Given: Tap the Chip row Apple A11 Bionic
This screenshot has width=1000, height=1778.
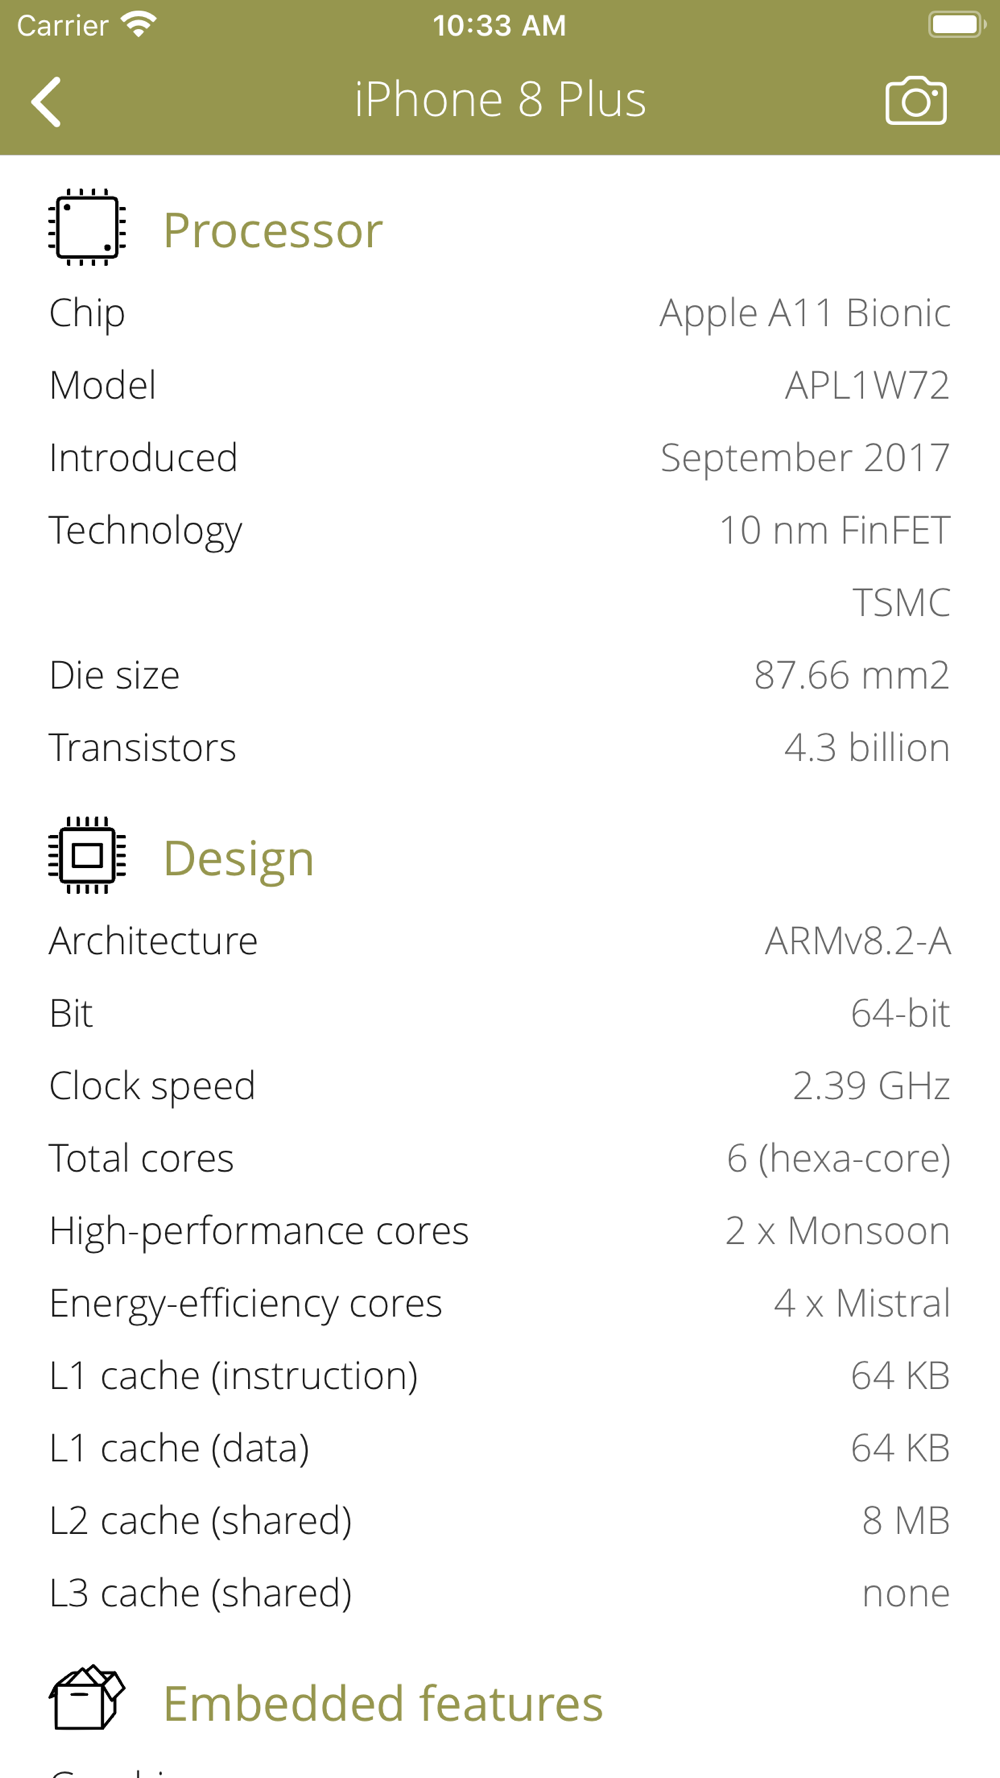Looking at the screenshot, I should 500,313.
